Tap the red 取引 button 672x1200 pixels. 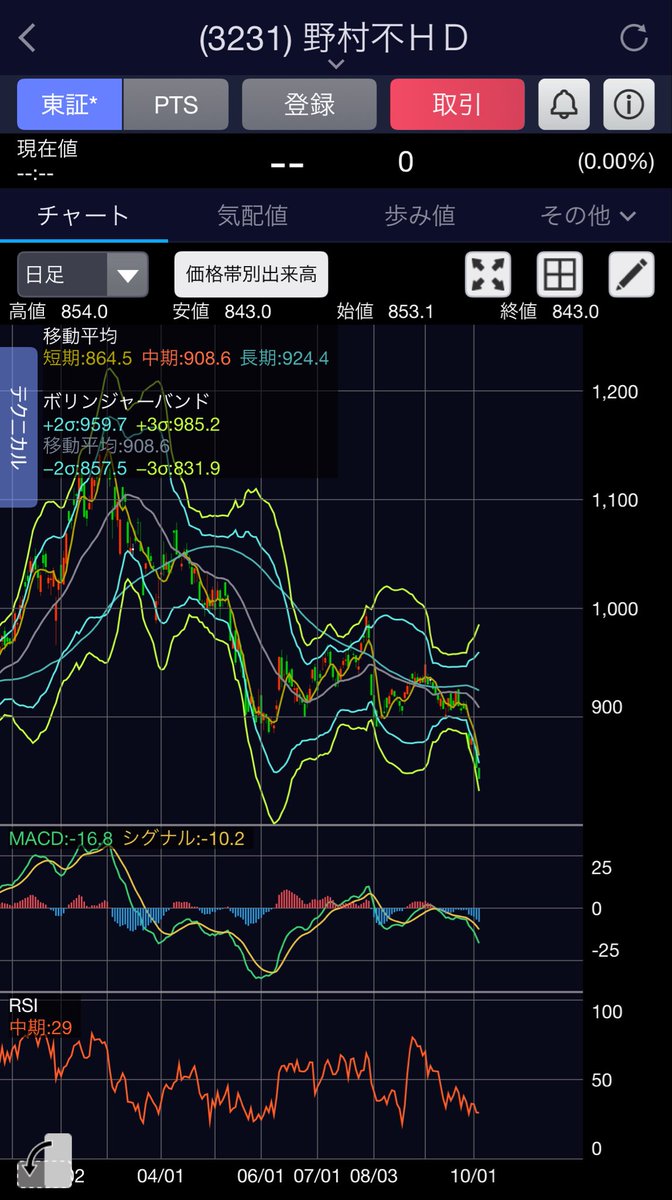point(457,104)
